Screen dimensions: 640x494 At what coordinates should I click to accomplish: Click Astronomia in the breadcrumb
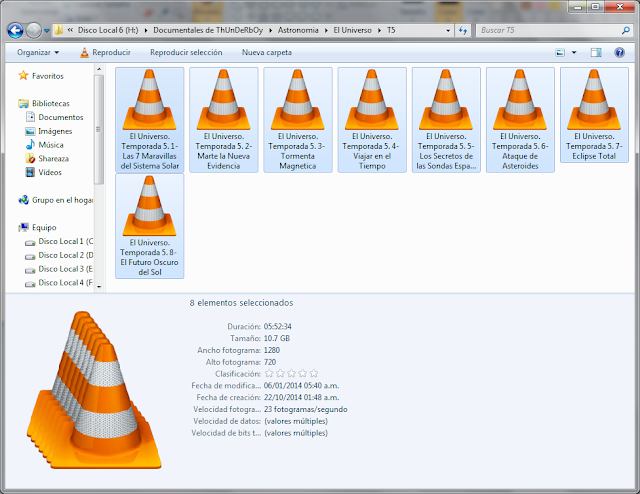298,30
